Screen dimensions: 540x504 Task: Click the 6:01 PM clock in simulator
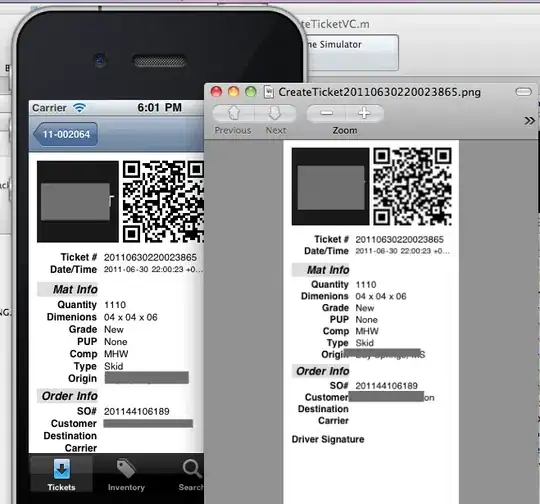(159, 107)
